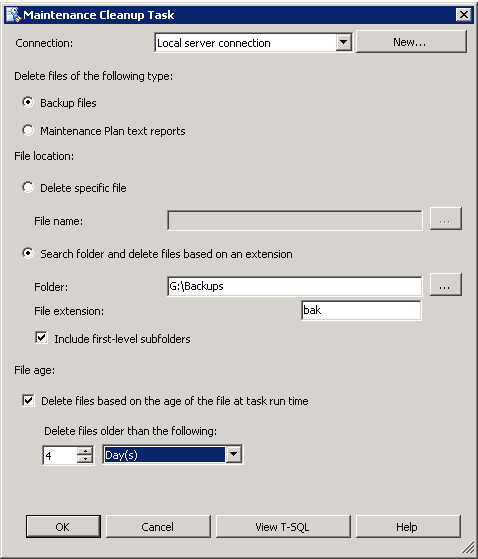Screen dimensions: 478x559
Task: Select Search folder and delete files option
Action: pyautogui.click(x=28, y=253)
